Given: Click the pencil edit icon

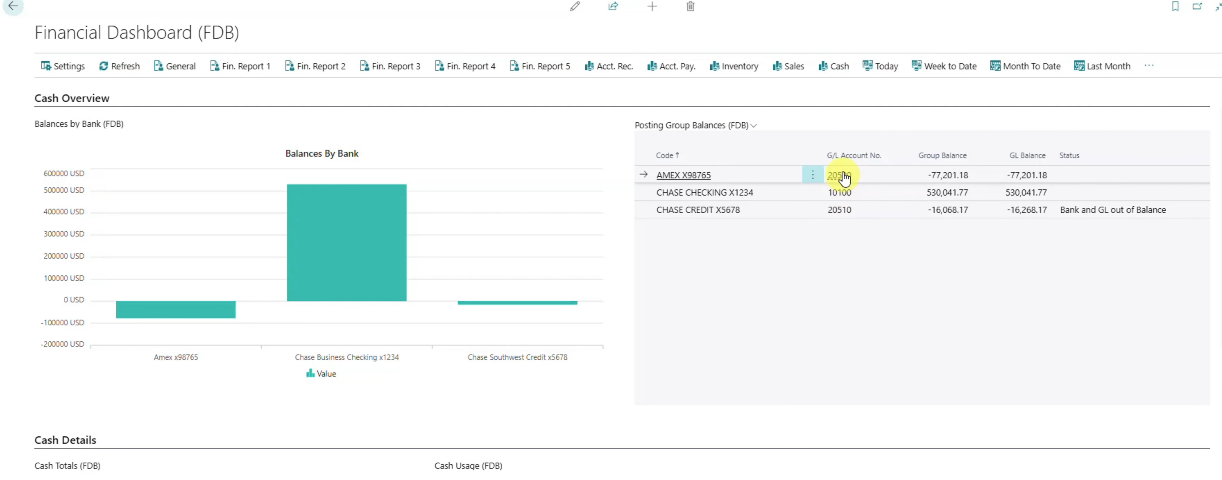Looking at the screenshot, I should pos(575,7).
